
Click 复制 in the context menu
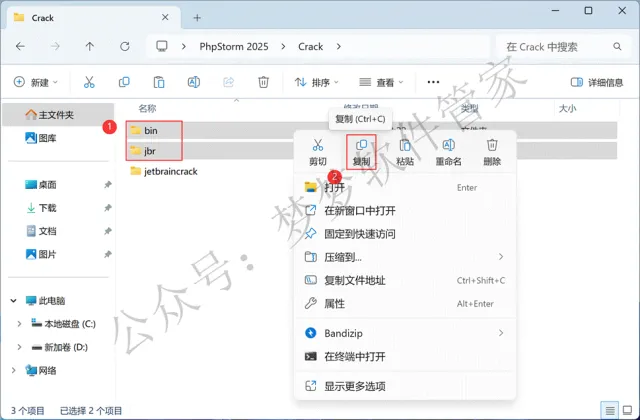361,153
